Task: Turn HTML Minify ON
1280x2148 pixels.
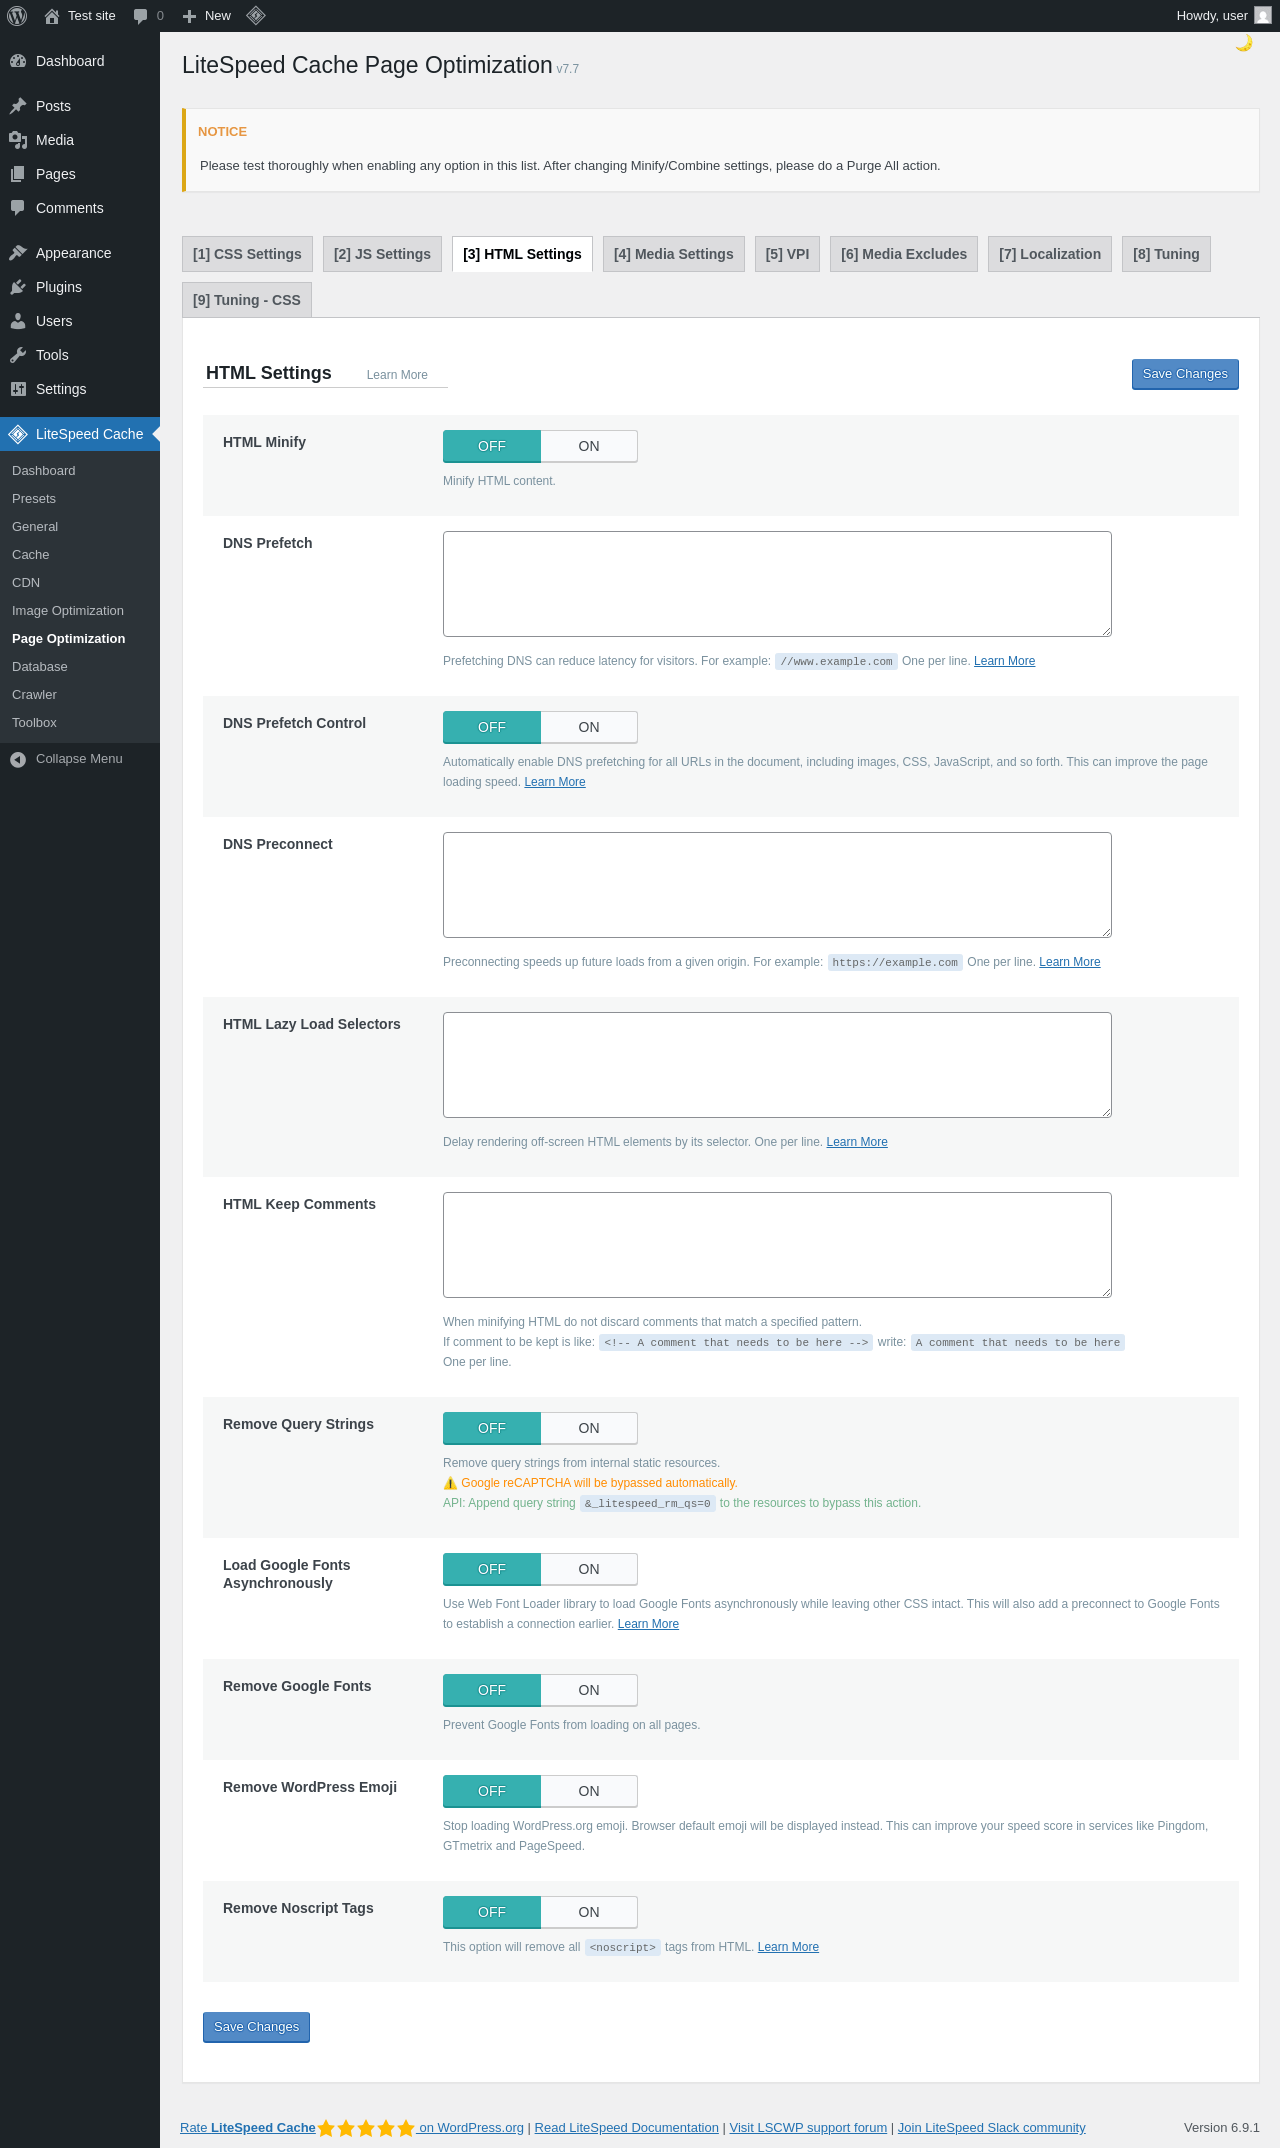Action: point(589,446)
